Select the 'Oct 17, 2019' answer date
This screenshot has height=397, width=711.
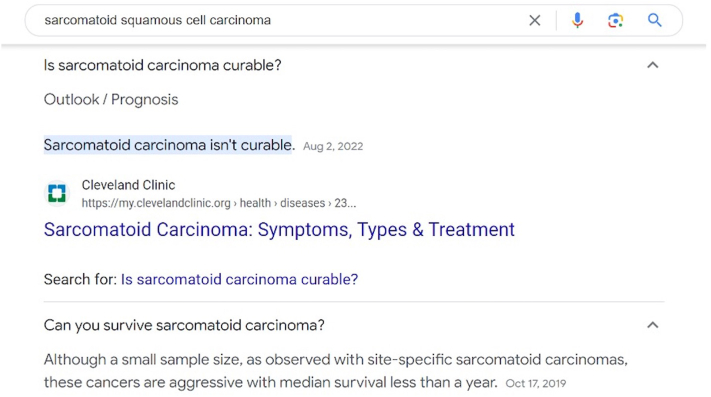tap(536, 383)
